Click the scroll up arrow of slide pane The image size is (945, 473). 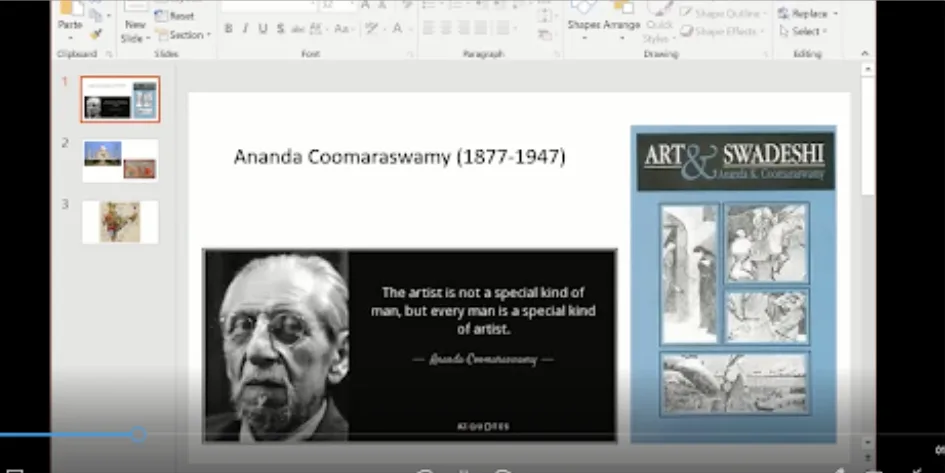click(x=868, y=69)
